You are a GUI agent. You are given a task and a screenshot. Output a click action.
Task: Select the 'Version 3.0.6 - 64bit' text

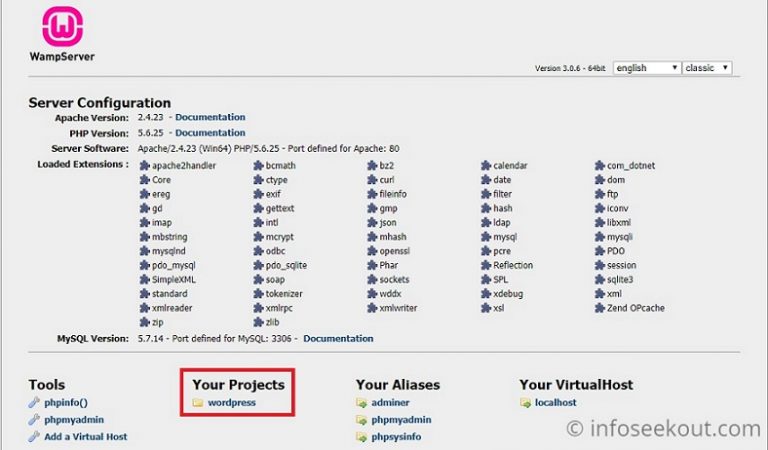pos(570,69)
